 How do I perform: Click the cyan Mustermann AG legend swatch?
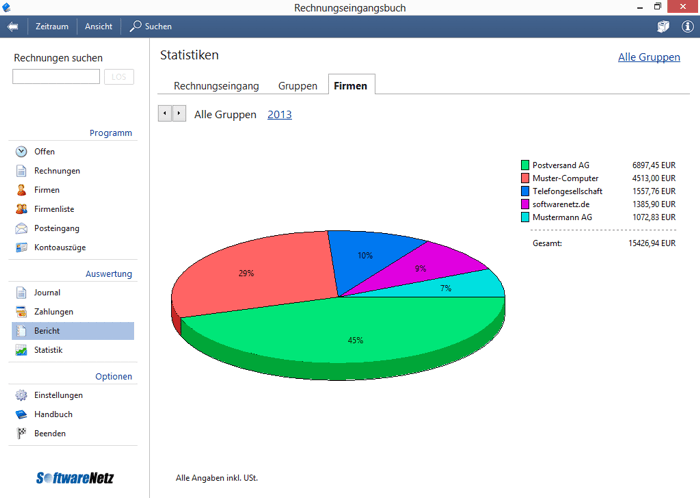pos(525,217)
